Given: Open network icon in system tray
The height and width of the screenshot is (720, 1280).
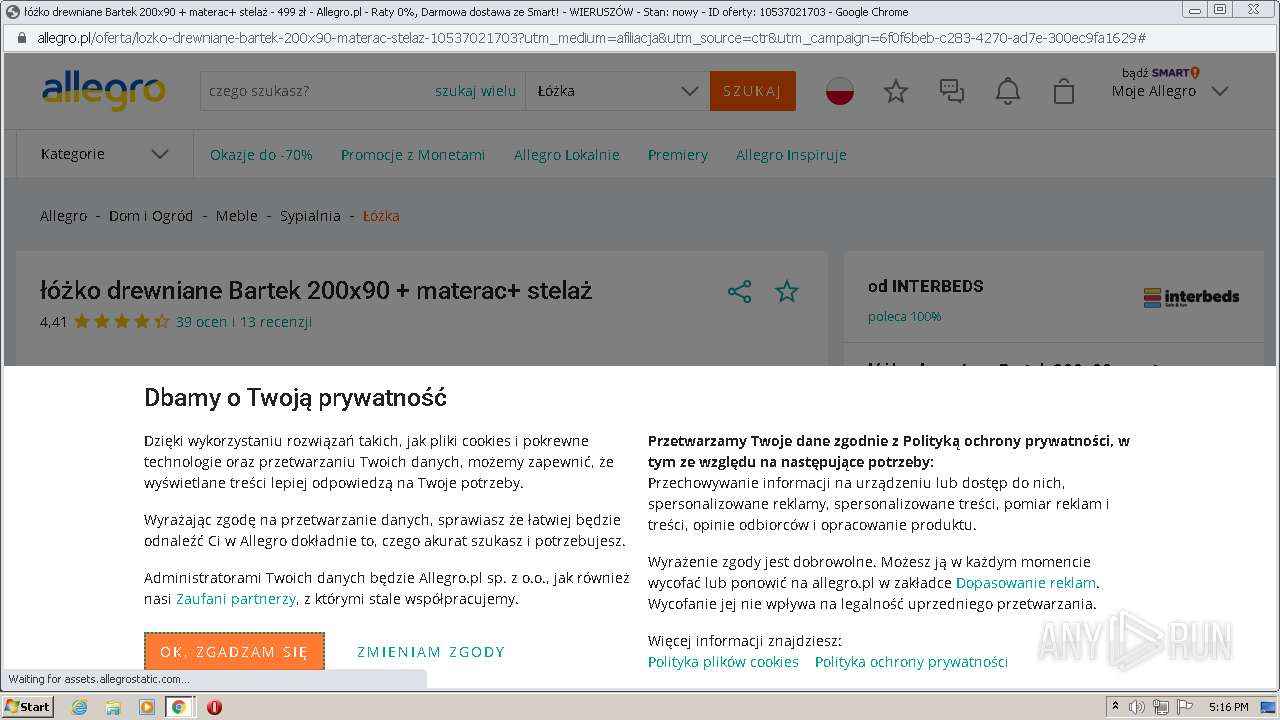Looking at the screenshot, I should [x=1160, y=707].
